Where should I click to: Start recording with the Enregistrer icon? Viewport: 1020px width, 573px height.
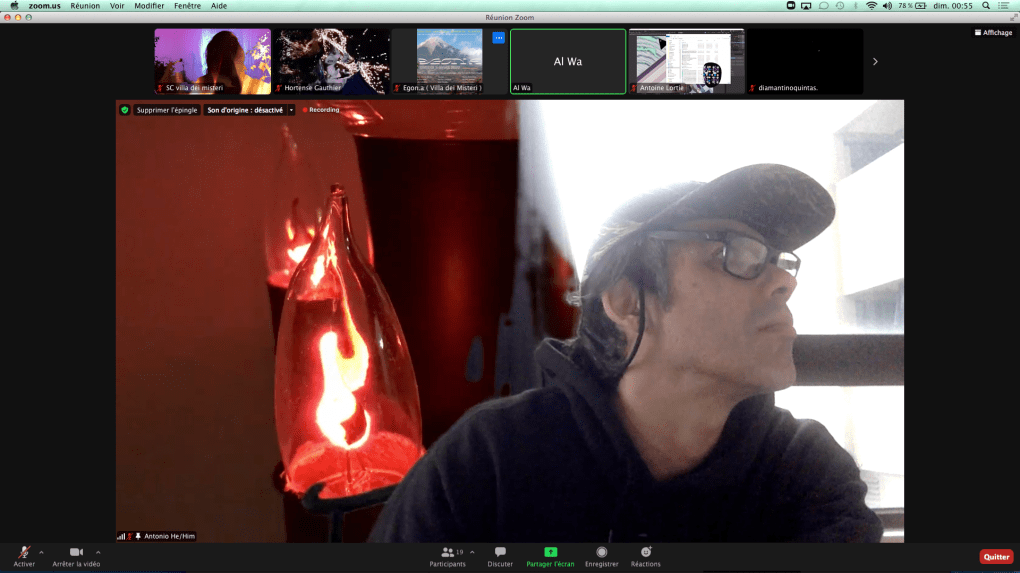tap(601, 552)
